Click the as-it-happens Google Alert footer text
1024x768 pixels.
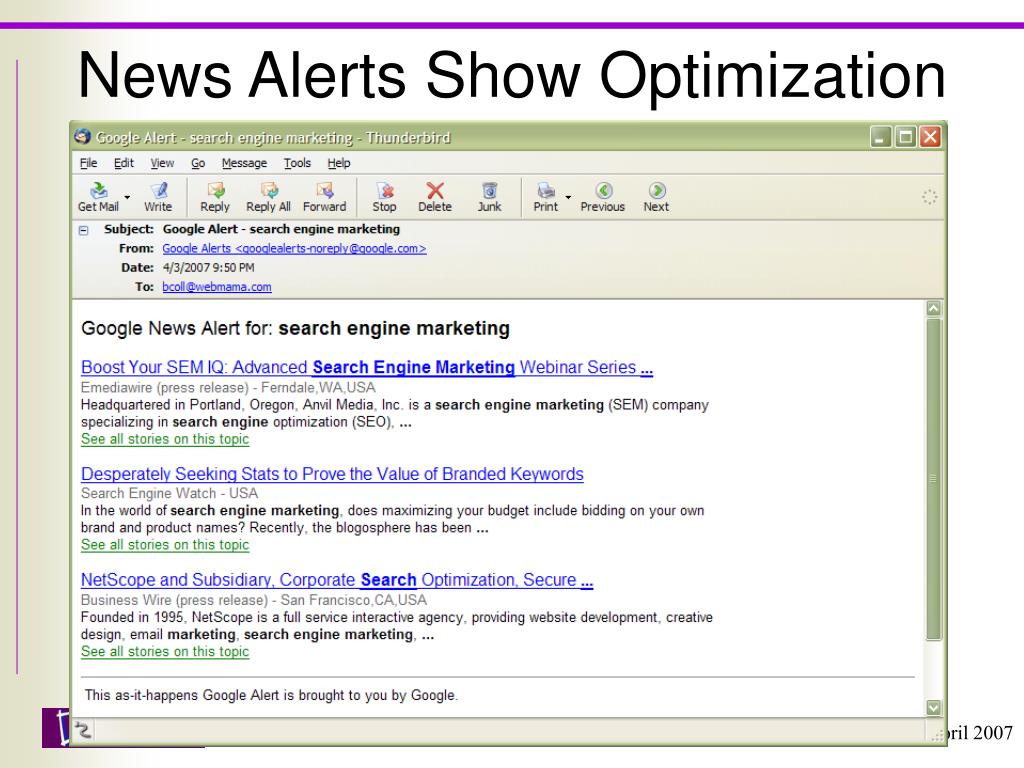271,695
